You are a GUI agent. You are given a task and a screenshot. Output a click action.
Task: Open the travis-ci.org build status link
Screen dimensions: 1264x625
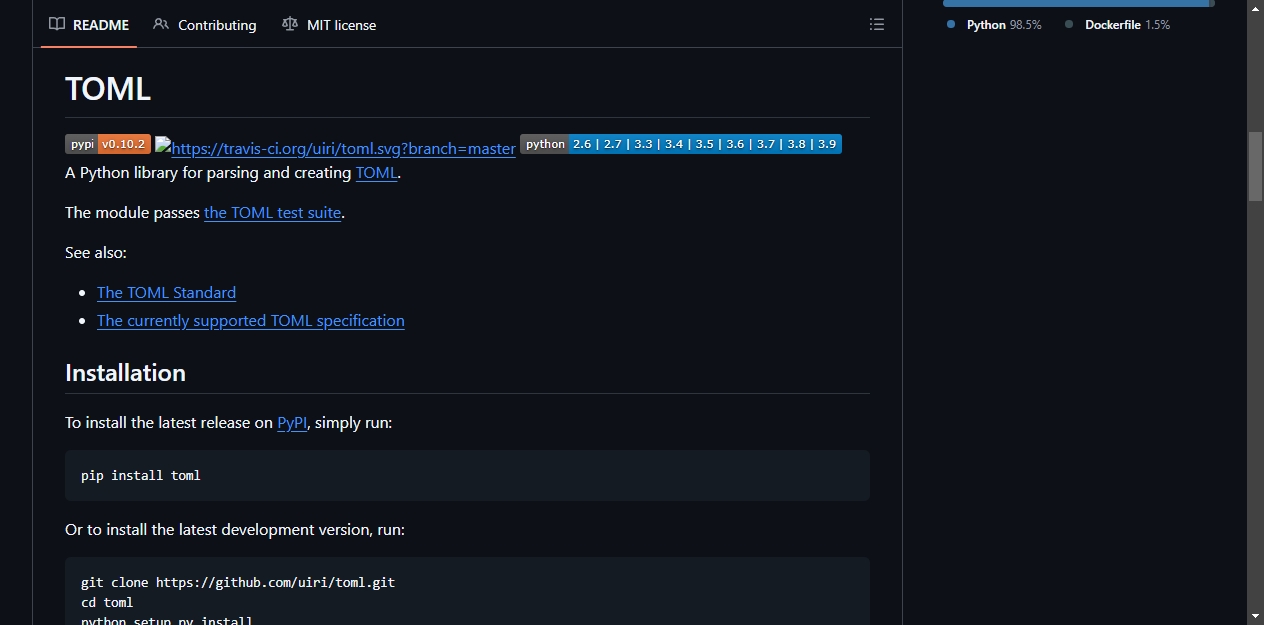click(336, 148)
